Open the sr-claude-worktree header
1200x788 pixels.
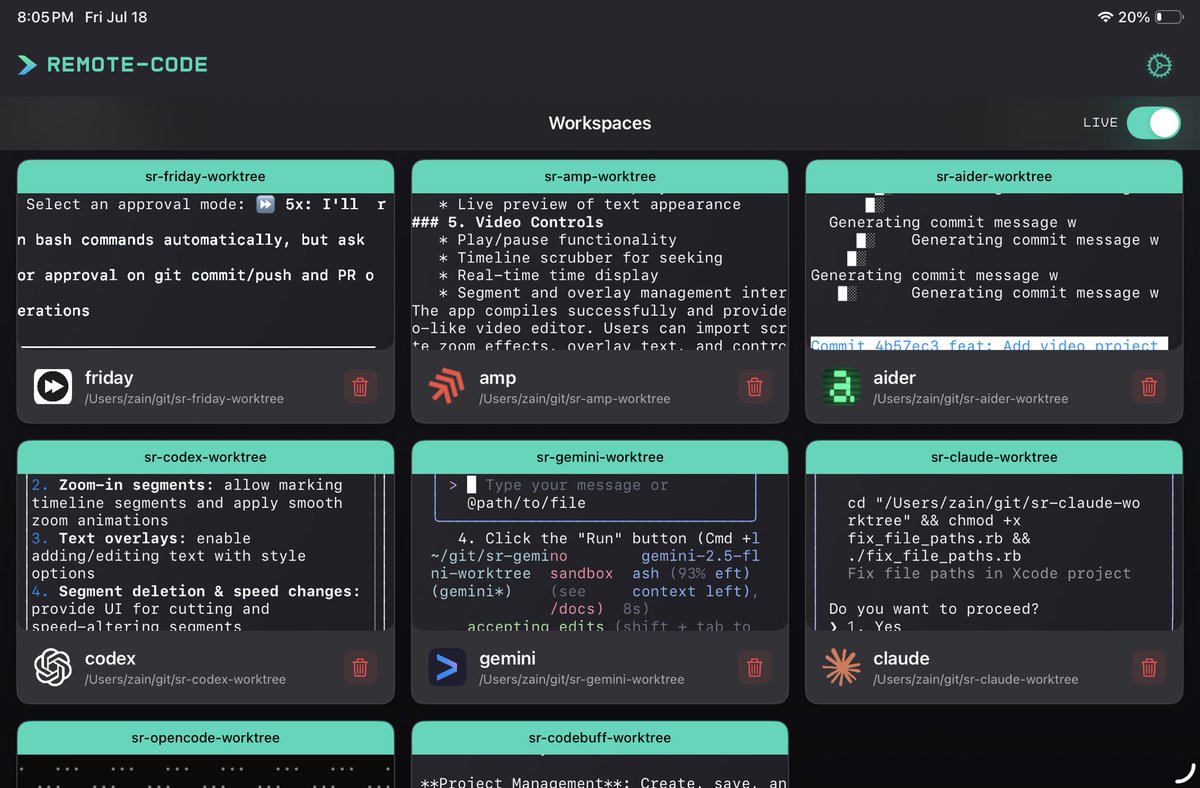coord(994,457)
